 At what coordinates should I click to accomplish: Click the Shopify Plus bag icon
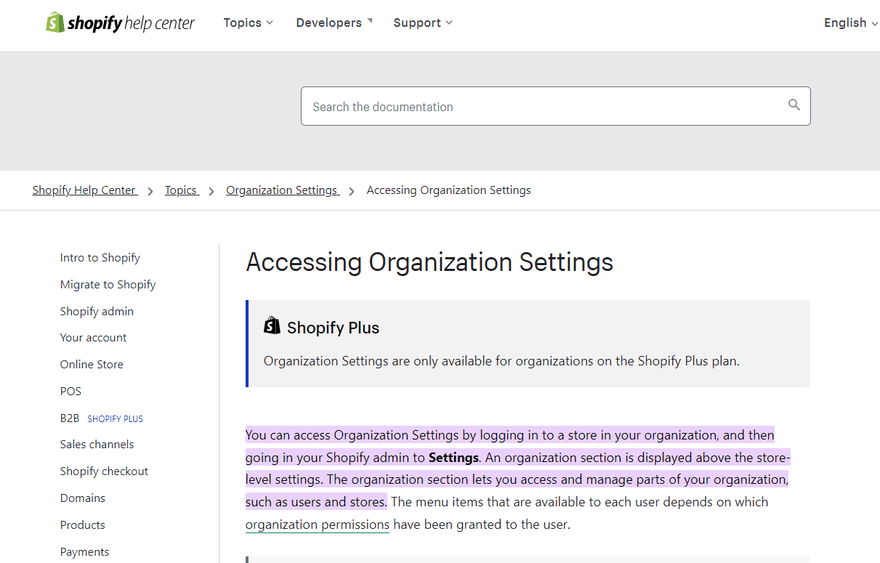click(x=272, y=326)
